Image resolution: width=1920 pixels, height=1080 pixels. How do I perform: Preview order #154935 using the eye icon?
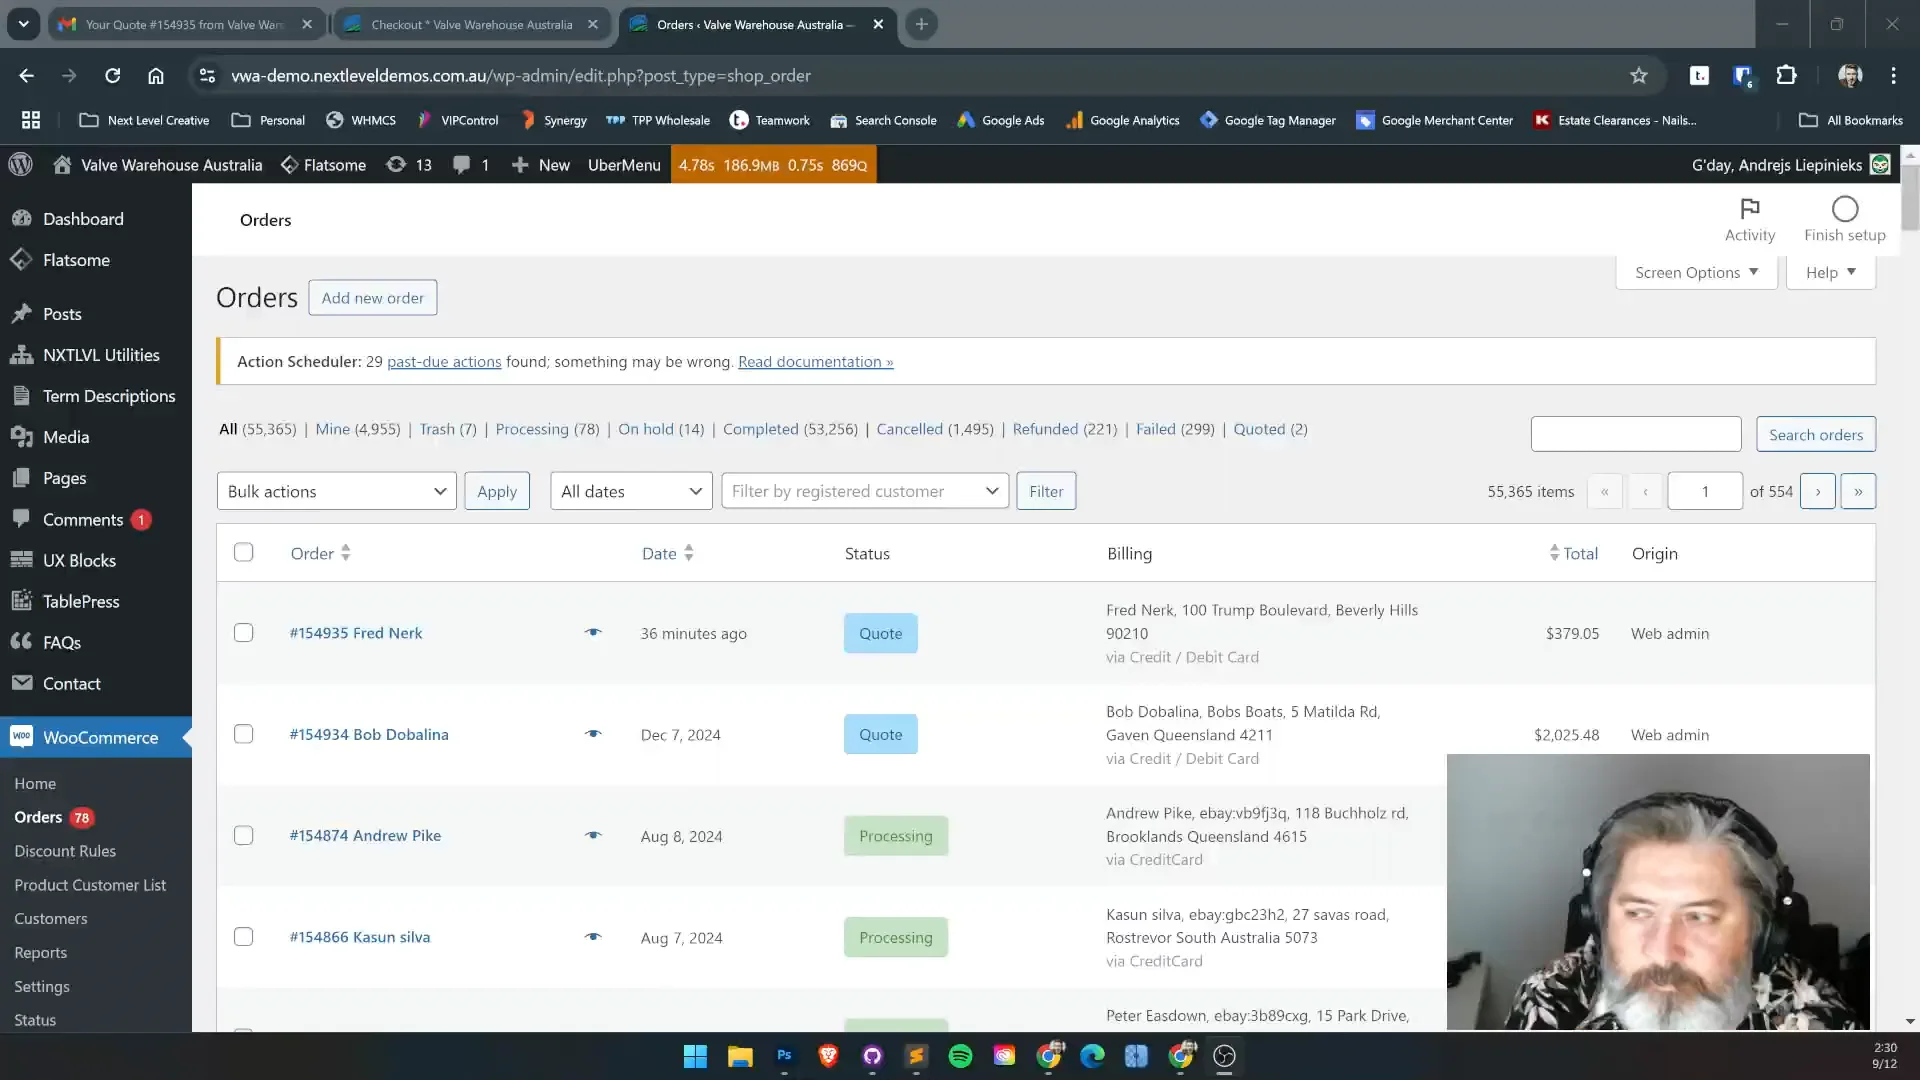pyautogui.click(x=593, y=632)
